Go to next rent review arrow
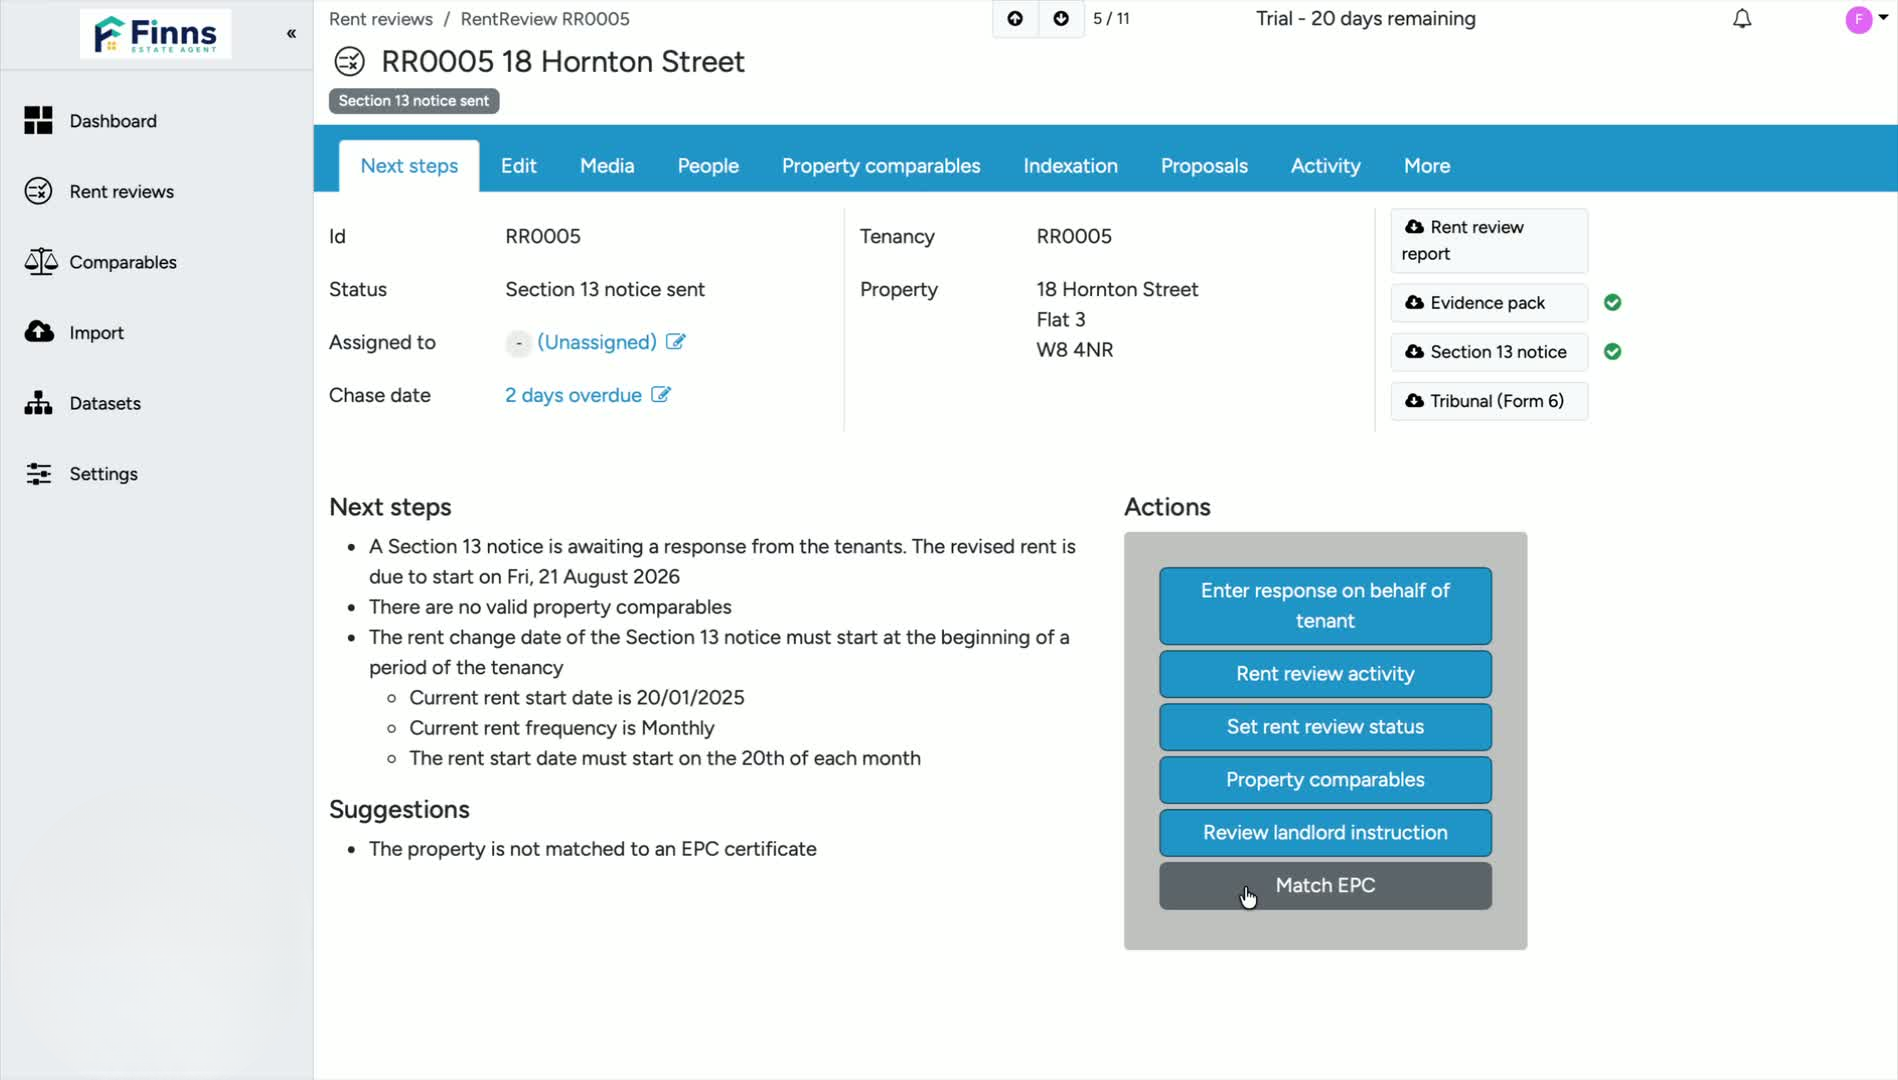The width and height of the screenshot is (1898, 1080). (x=1061, y=19)
